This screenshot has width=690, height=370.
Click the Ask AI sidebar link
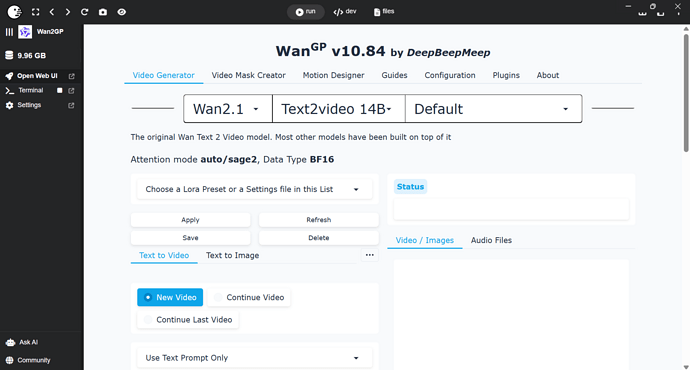coord(28,342)
